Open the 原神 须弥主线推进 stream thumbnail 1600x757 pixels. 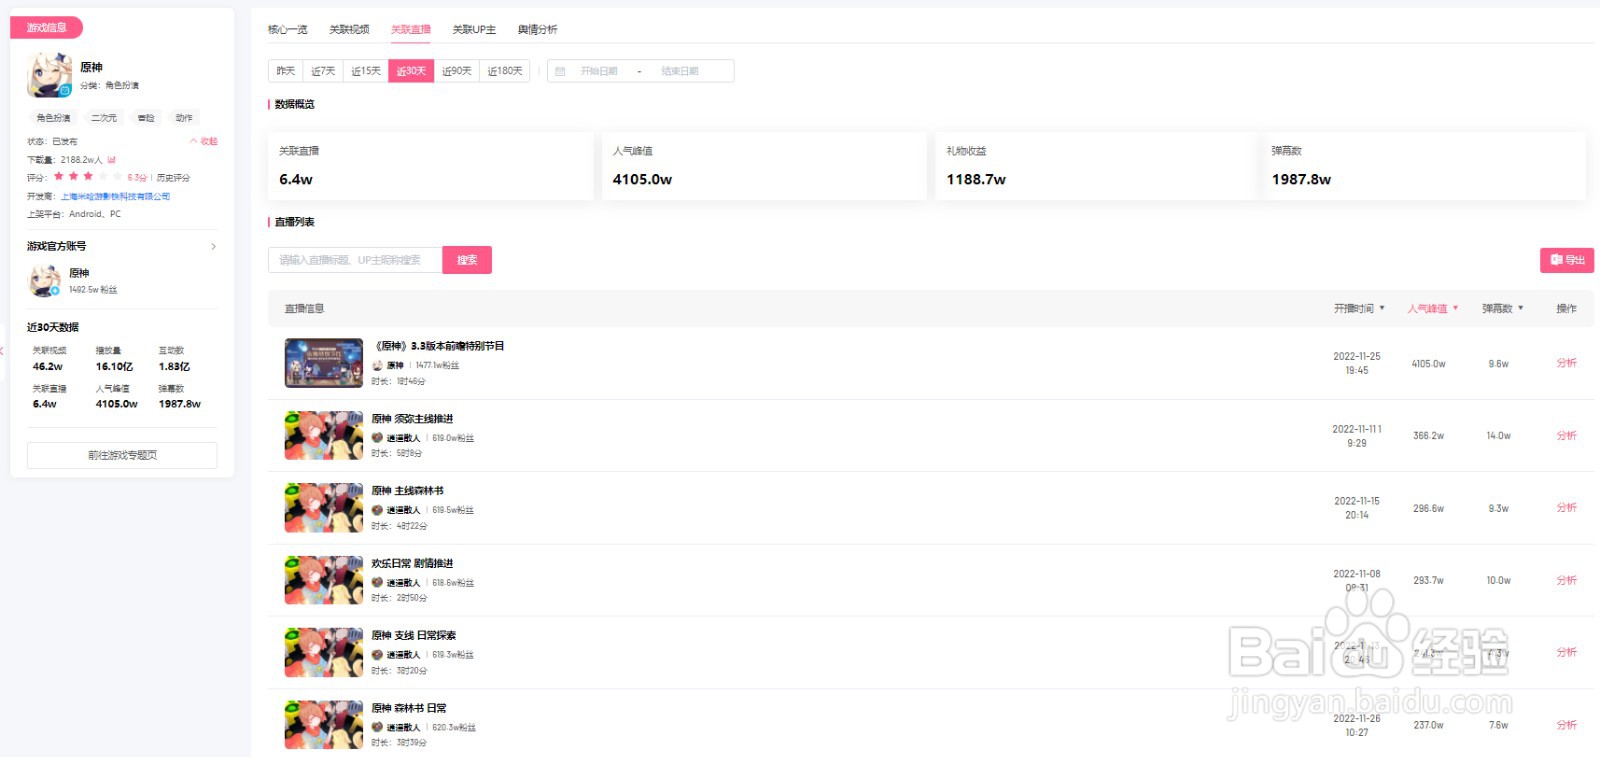pos(324,435)
